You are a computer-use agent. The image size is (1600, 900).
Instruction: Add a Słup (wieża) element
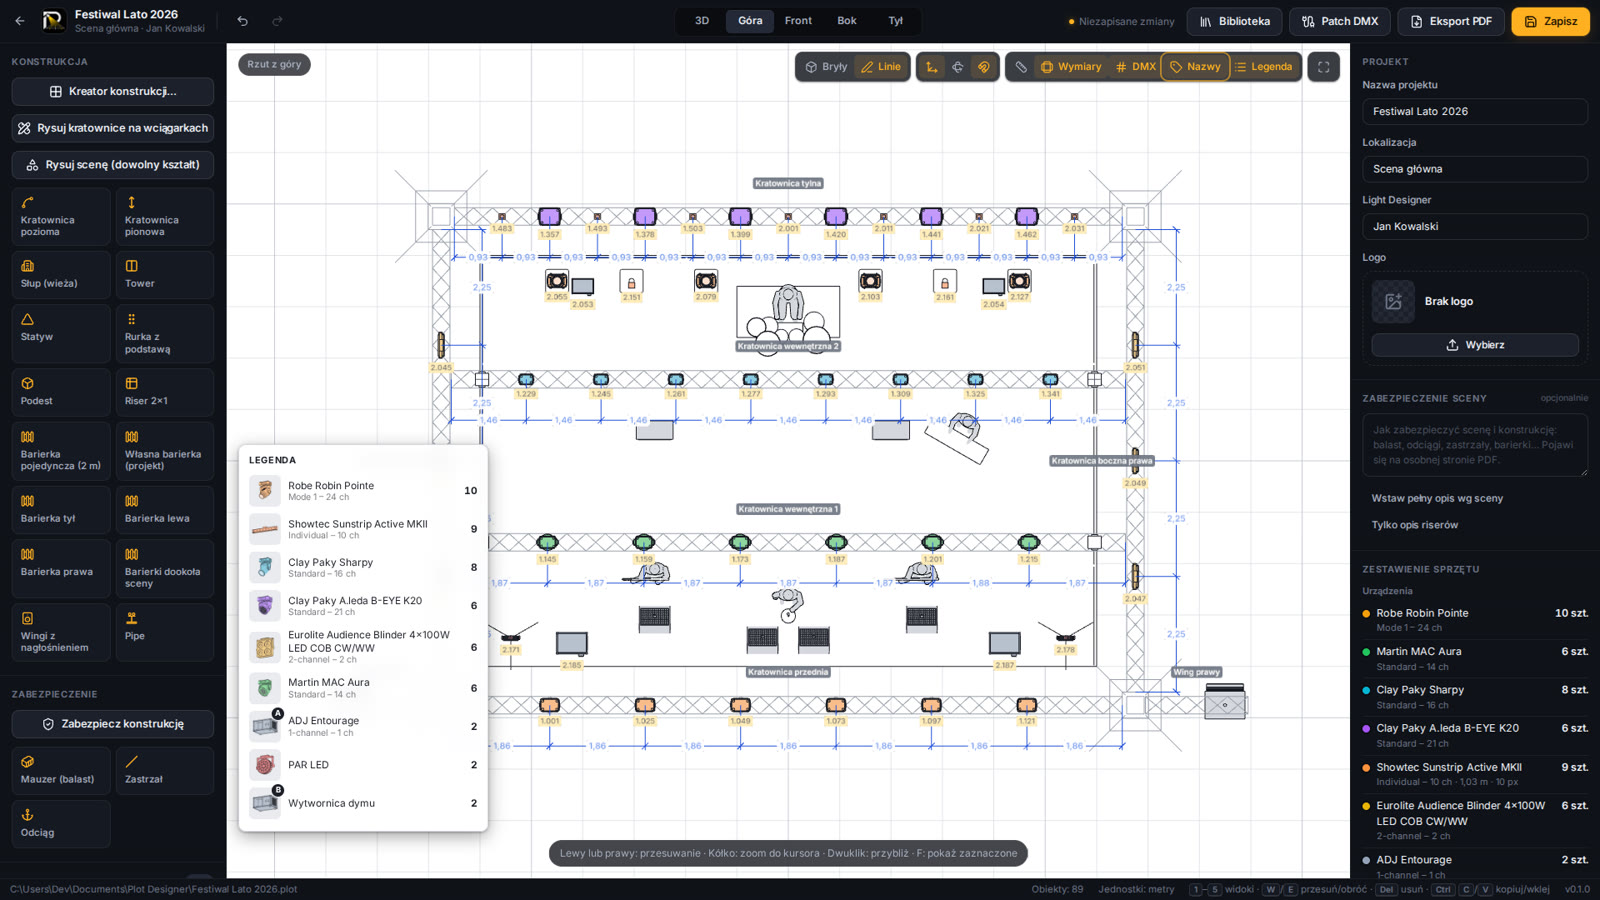(x=61, y=275)
